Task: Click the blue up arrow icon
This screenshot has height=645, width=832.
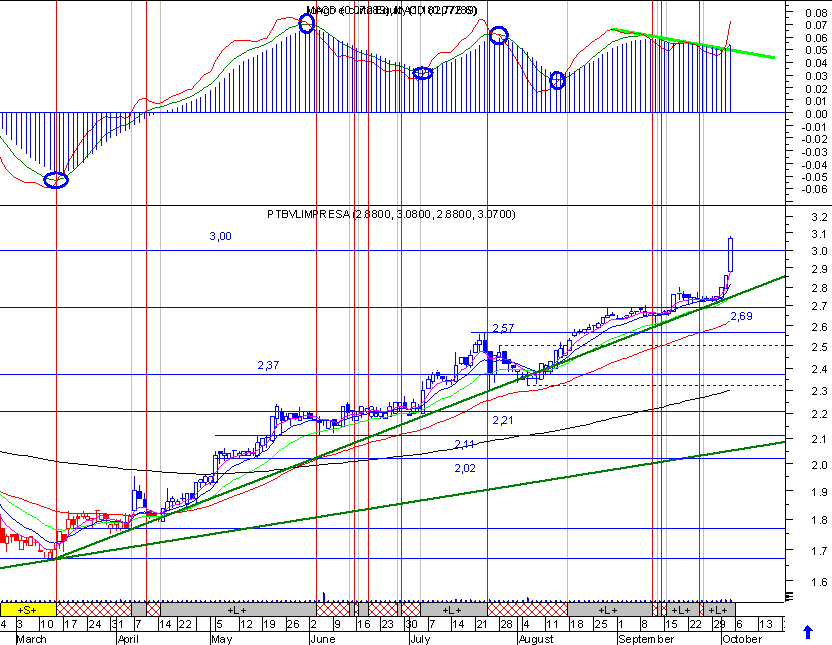Action: [x=808, y=632]
